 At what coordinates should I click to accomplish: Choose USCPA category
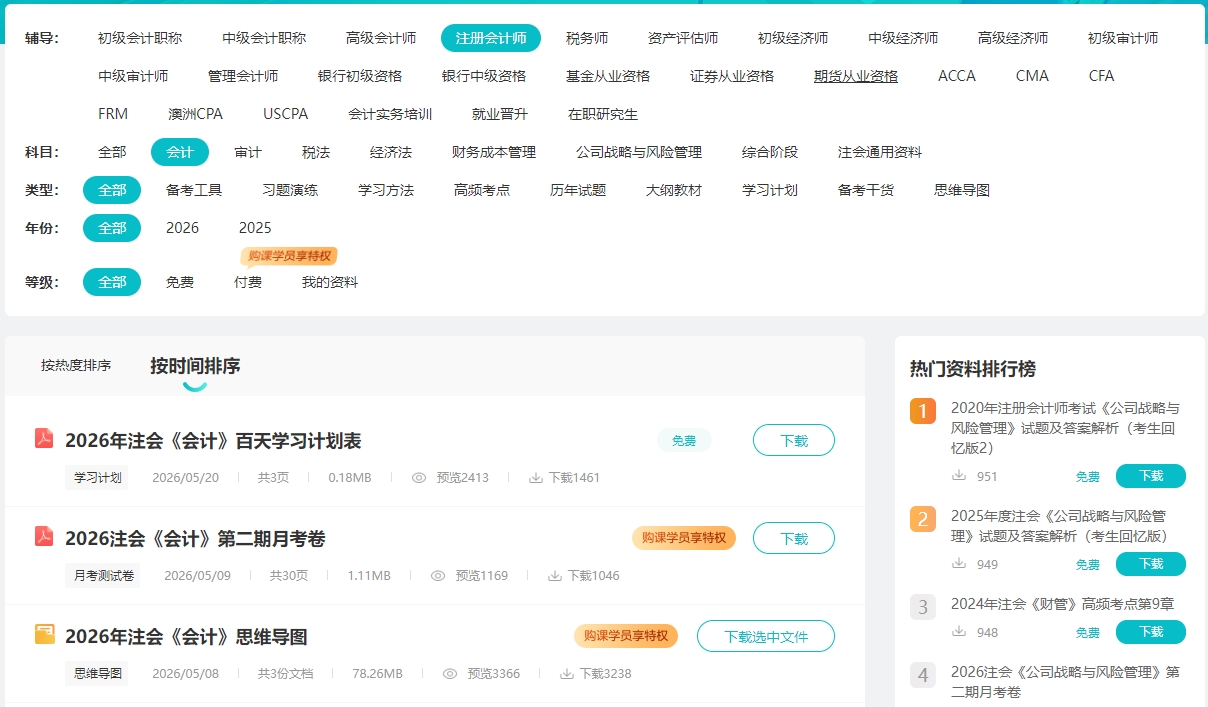pyautogui.click(x=286, y=114)
